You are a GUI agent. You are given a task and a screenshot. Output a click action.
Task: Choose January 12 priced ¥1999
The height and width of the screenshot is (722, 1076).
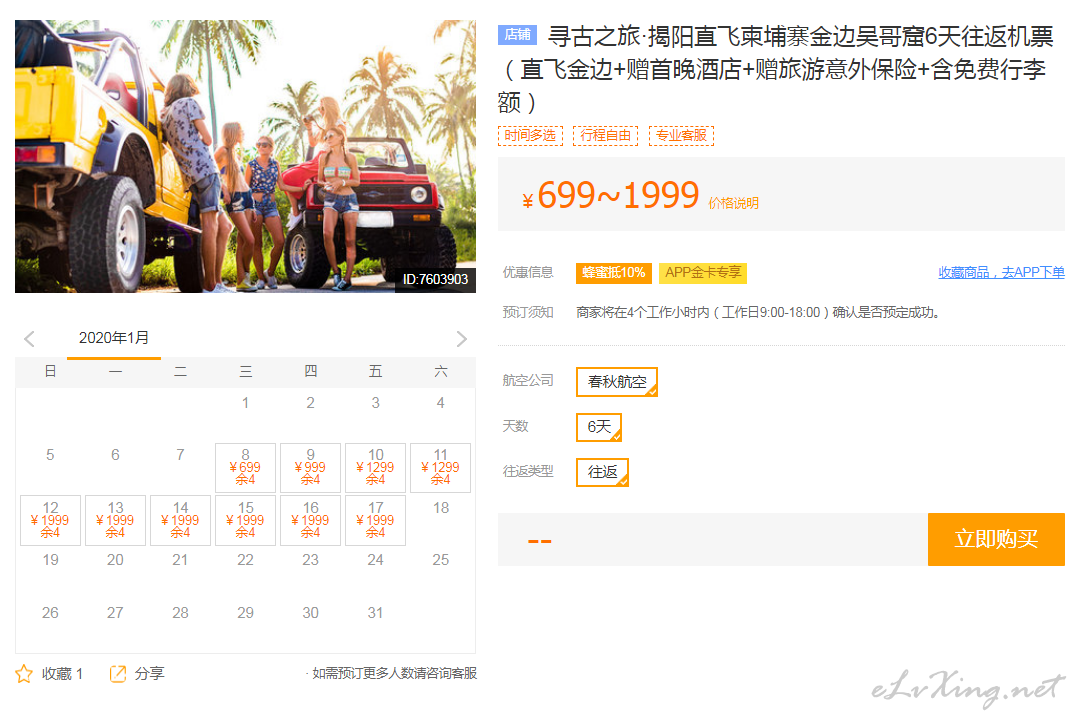[x=50, y=520]
